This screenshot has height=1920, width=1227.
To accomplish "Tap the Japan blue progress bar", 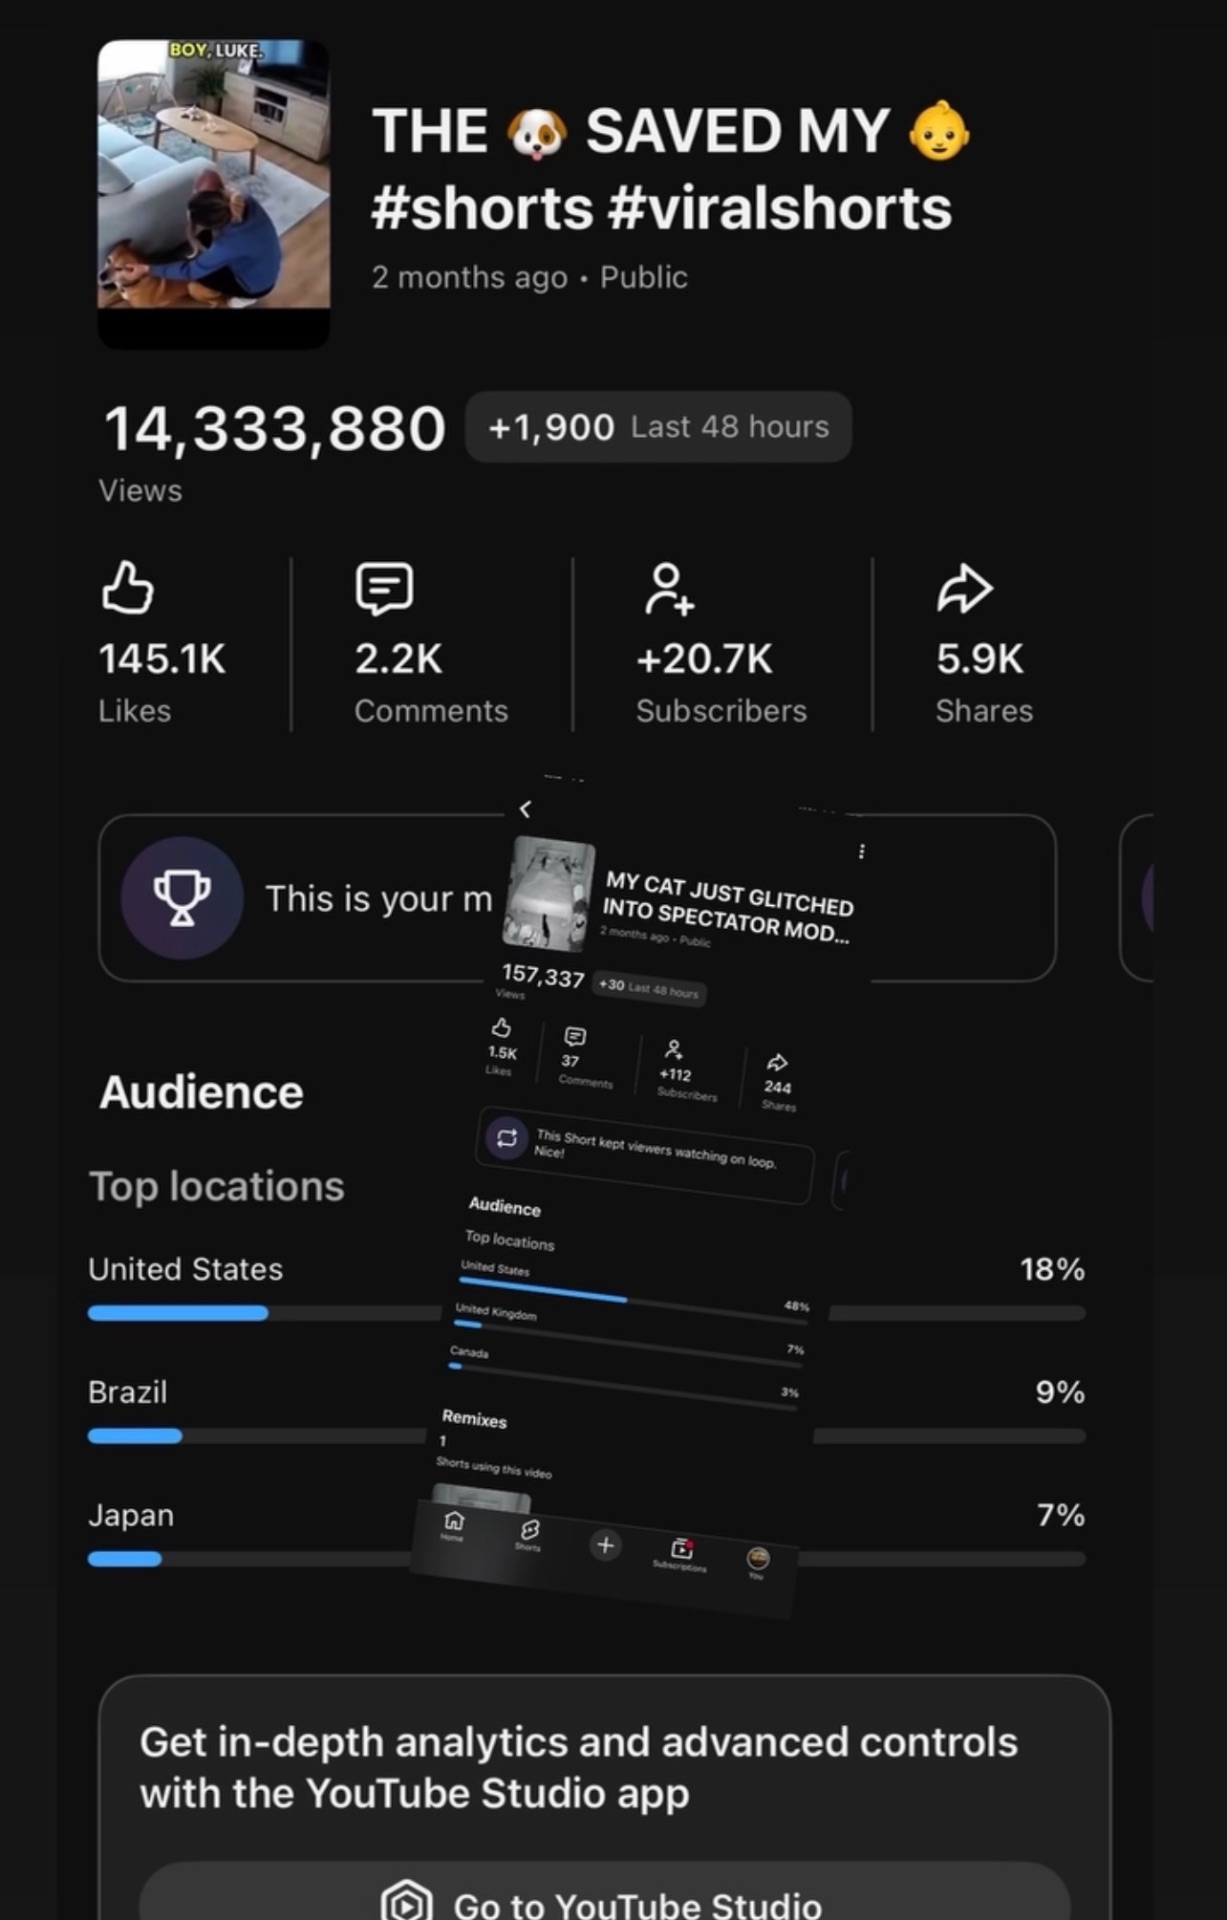I will point(124,1558).
